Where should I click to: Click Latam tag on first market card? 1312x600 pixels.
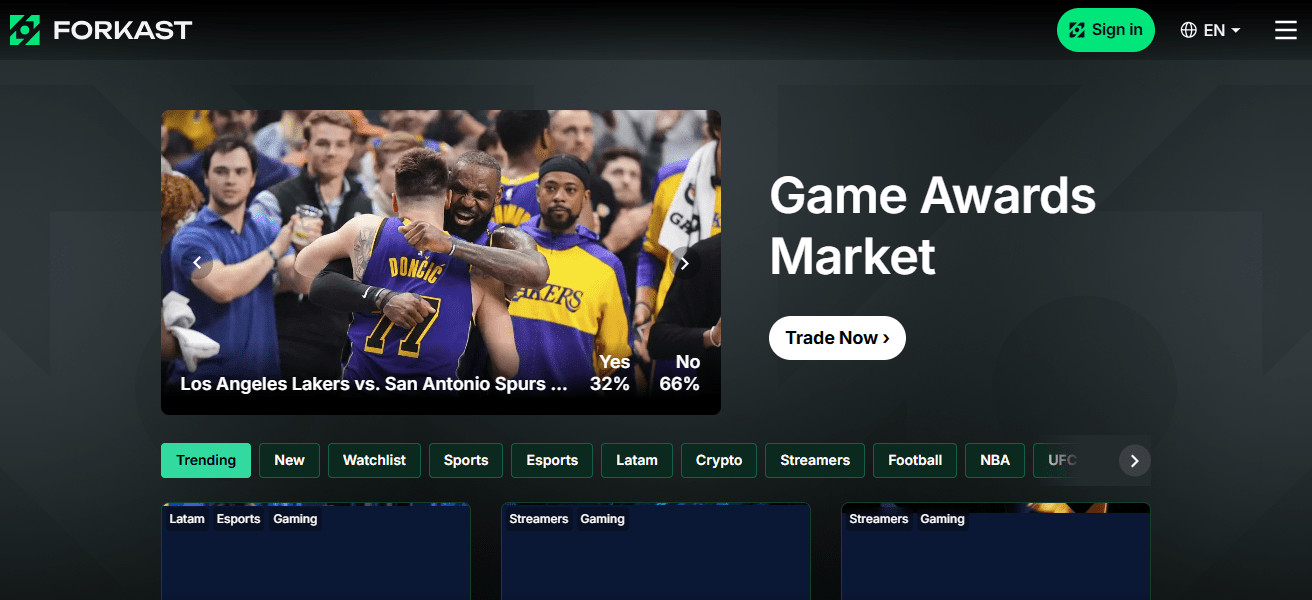[187, 519]
